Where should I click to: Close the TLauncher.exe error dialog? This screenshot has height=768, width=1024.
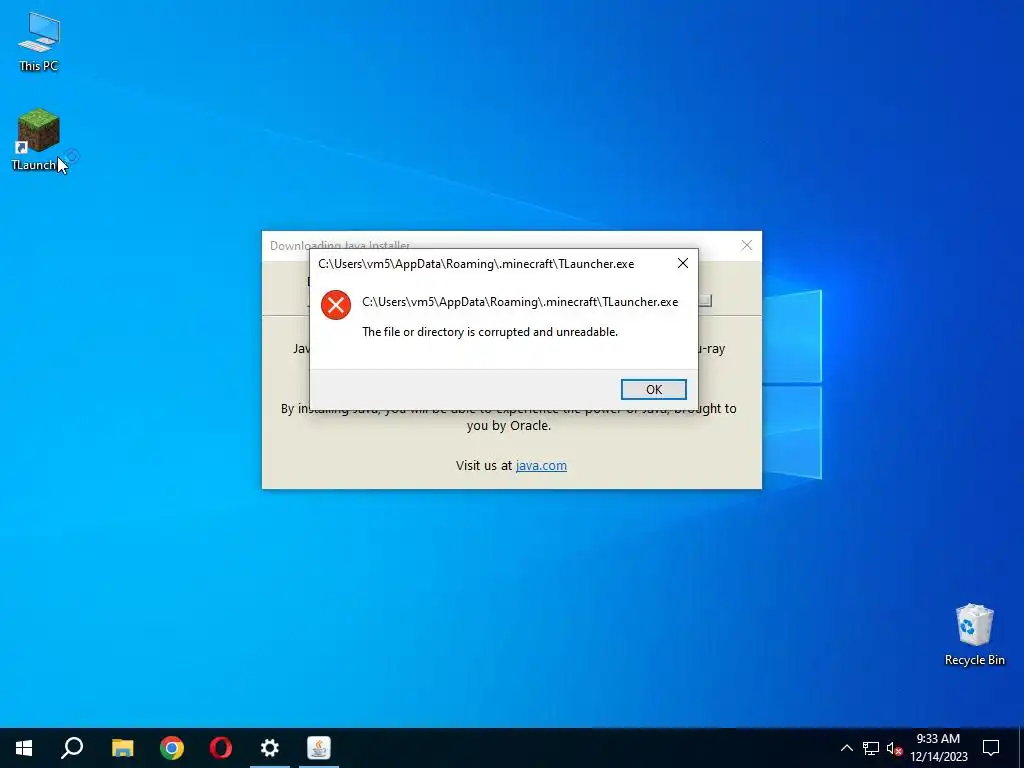pos(682,263)
